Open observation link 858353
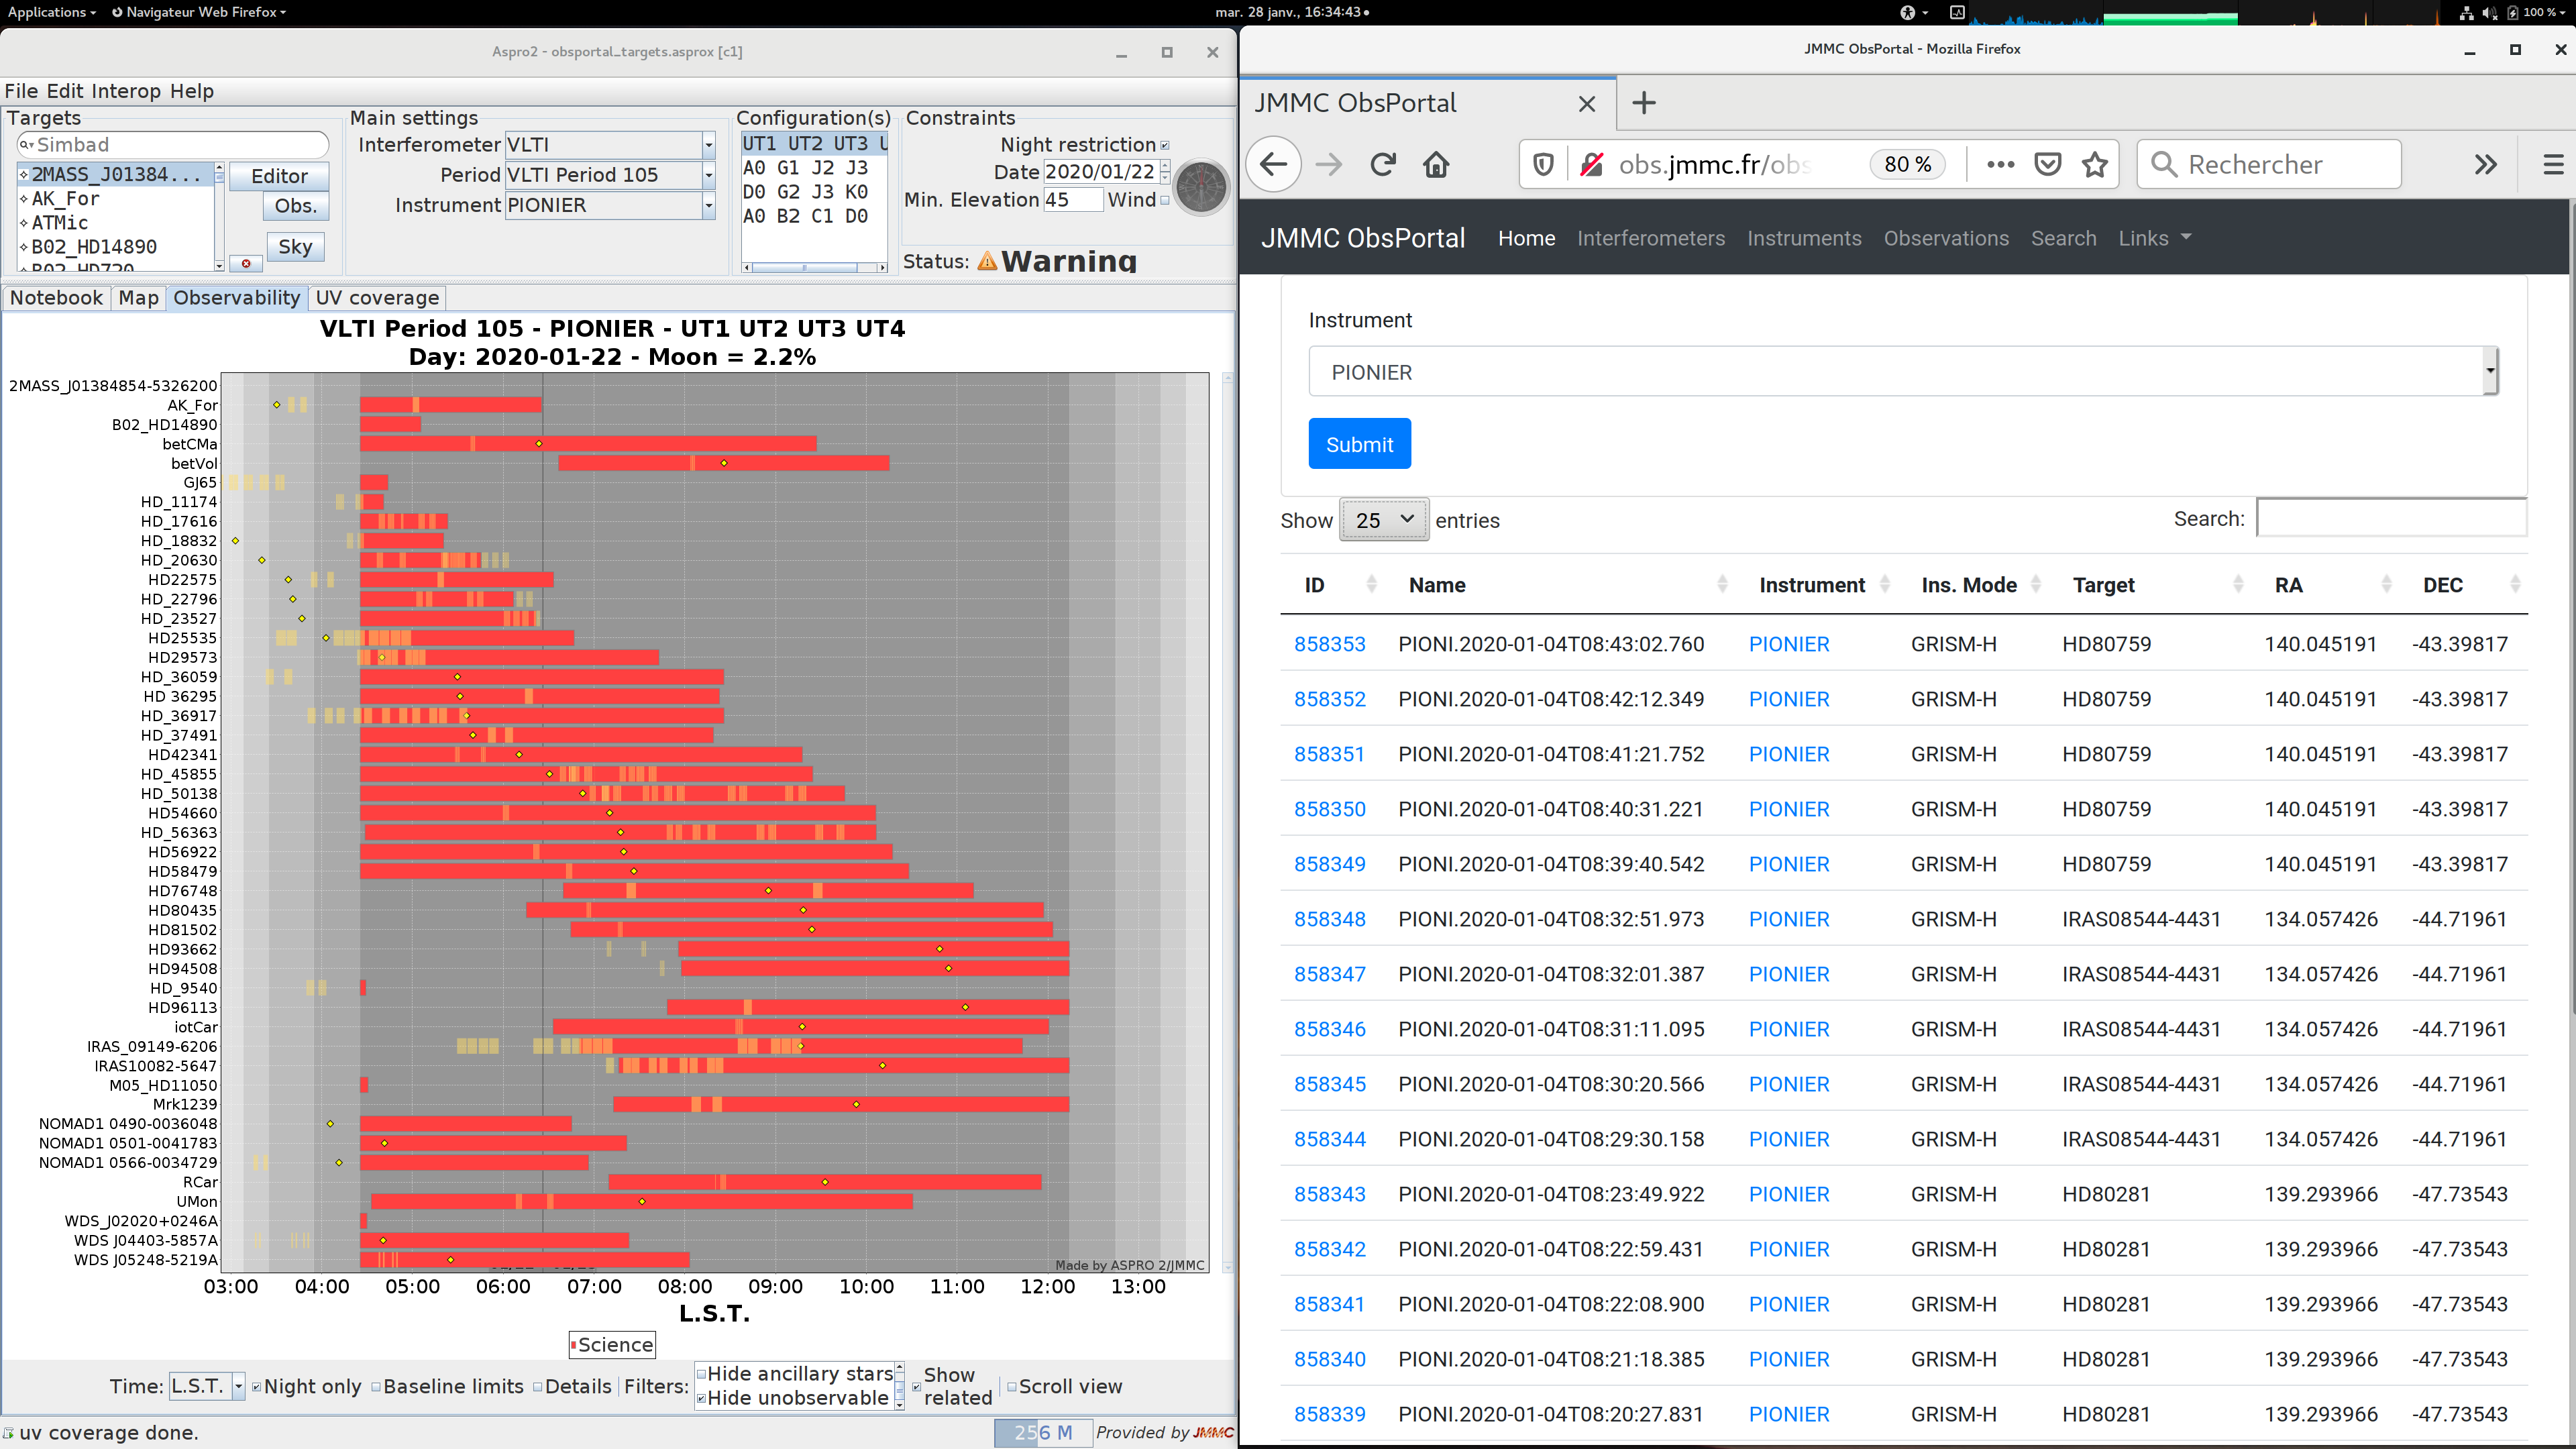The width and height of the screenshot is (2576, 1449). (x=1329, y=644)
